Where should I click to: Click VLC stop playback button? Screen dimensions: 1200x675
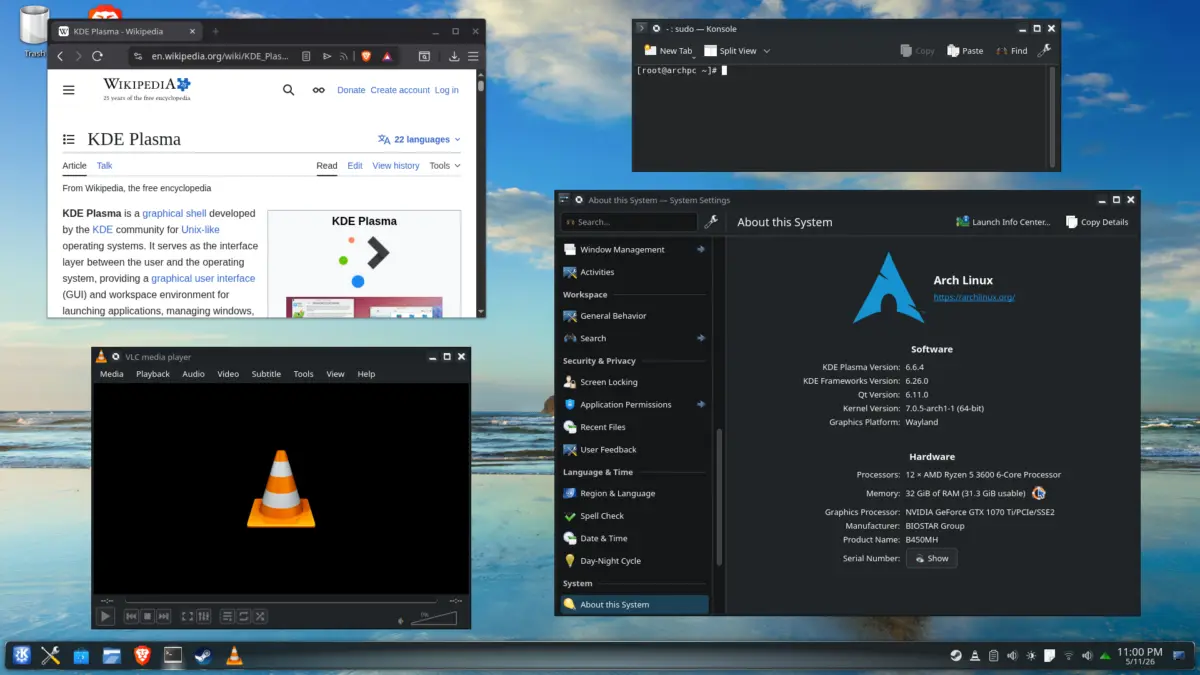pyautogui.click(x=147, y=617)
